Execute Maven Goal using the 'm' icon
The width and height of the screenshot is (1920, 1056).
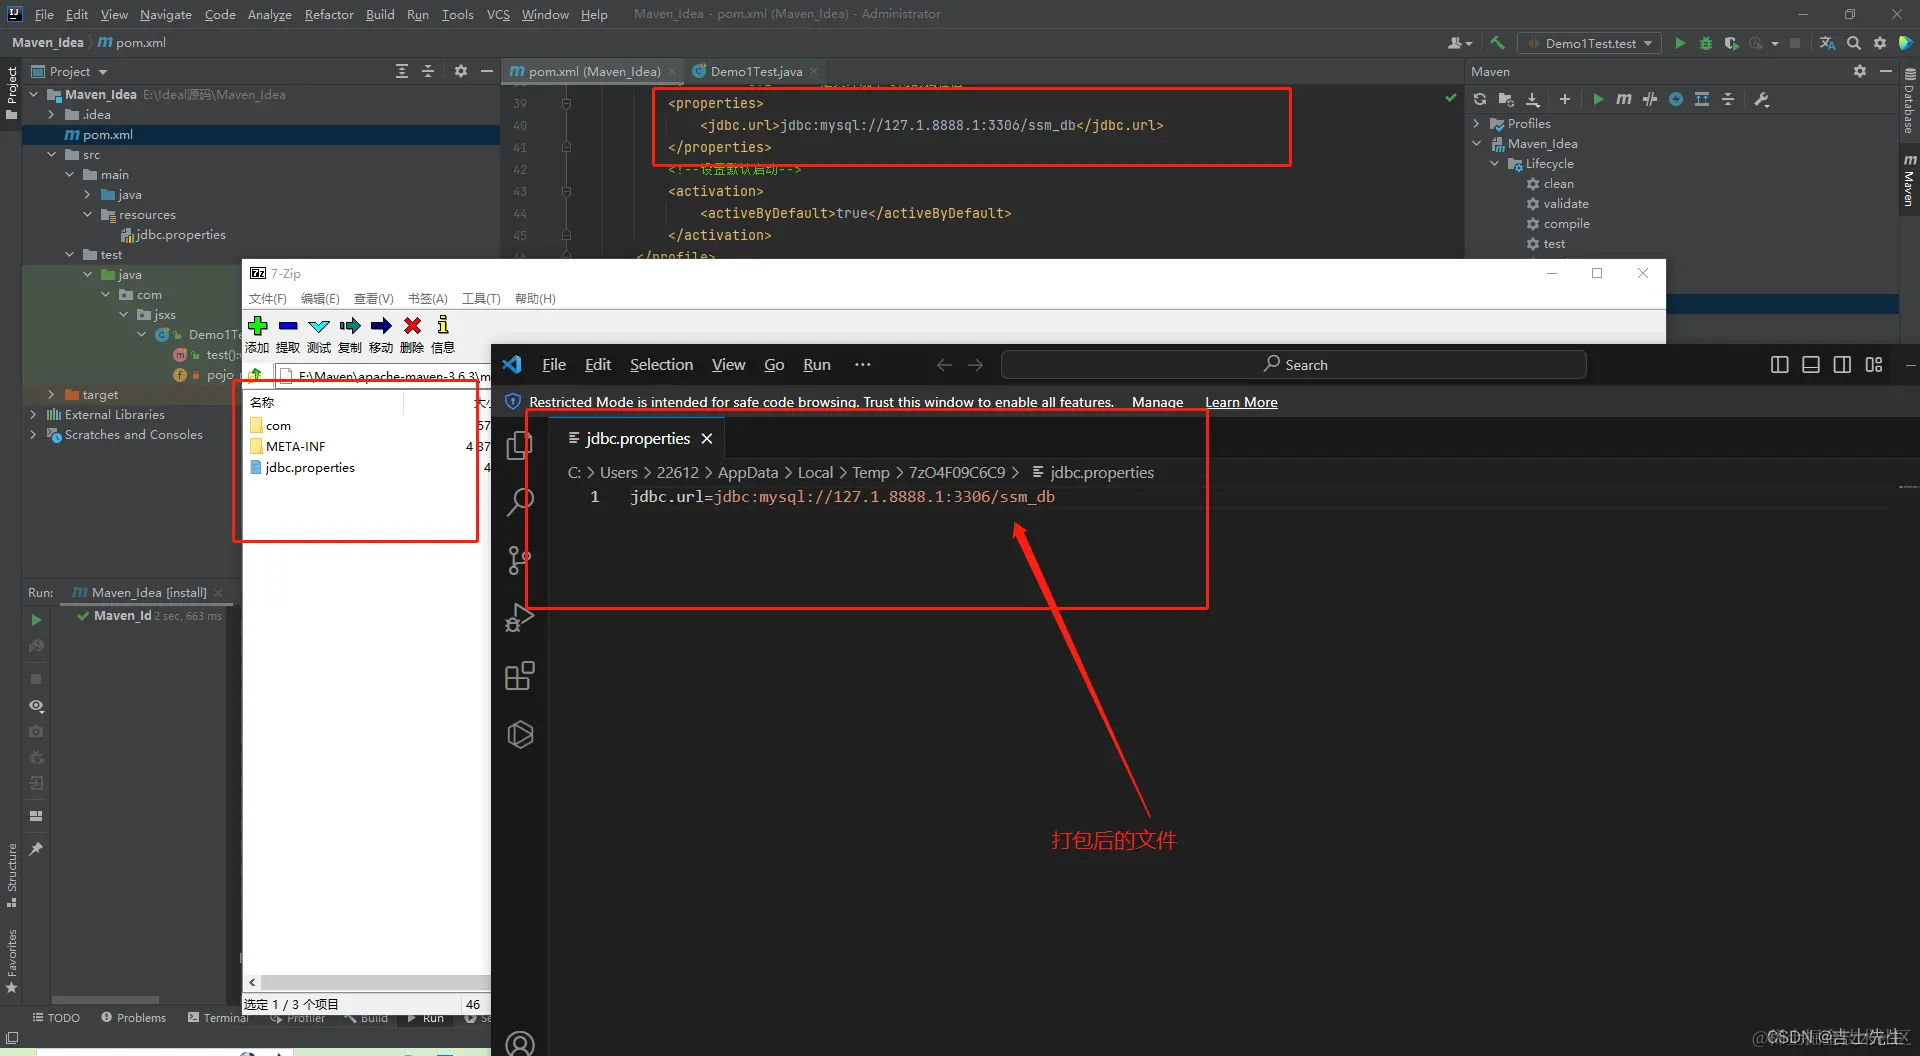1624,99
